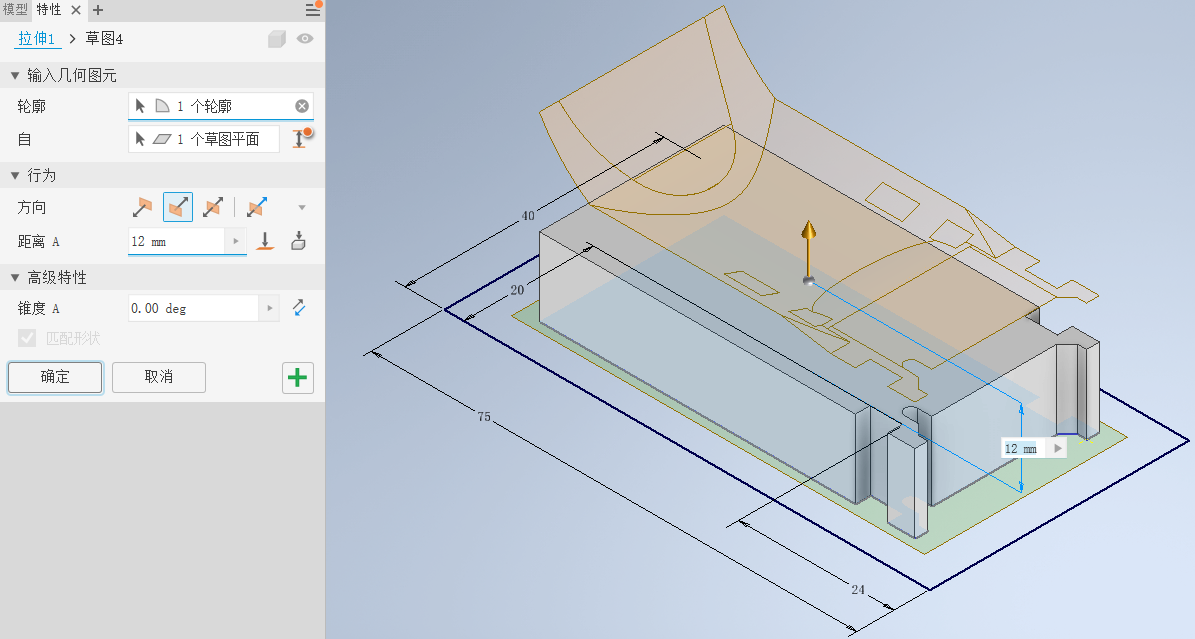Click the 40 dimension in the viewport
This screenshot has height=639, width=1195.
tap(527, 216)
